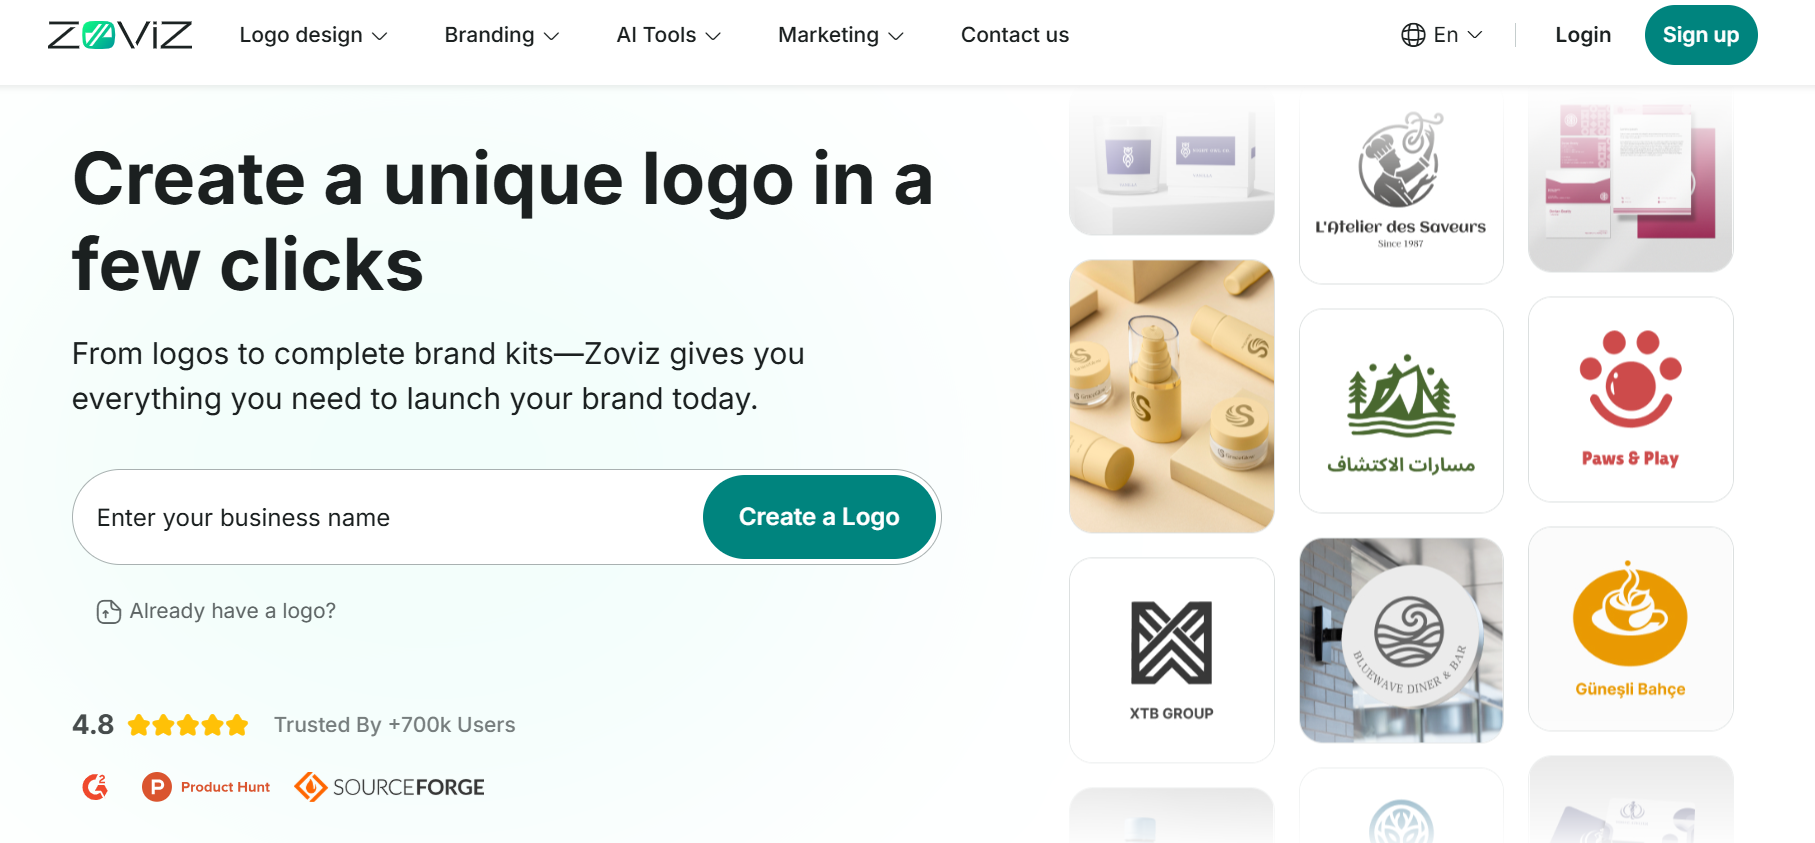The height and width of the screenshot is (843, 1815).
Task: Expand the Branding dropdown menu
Action: 501,35
